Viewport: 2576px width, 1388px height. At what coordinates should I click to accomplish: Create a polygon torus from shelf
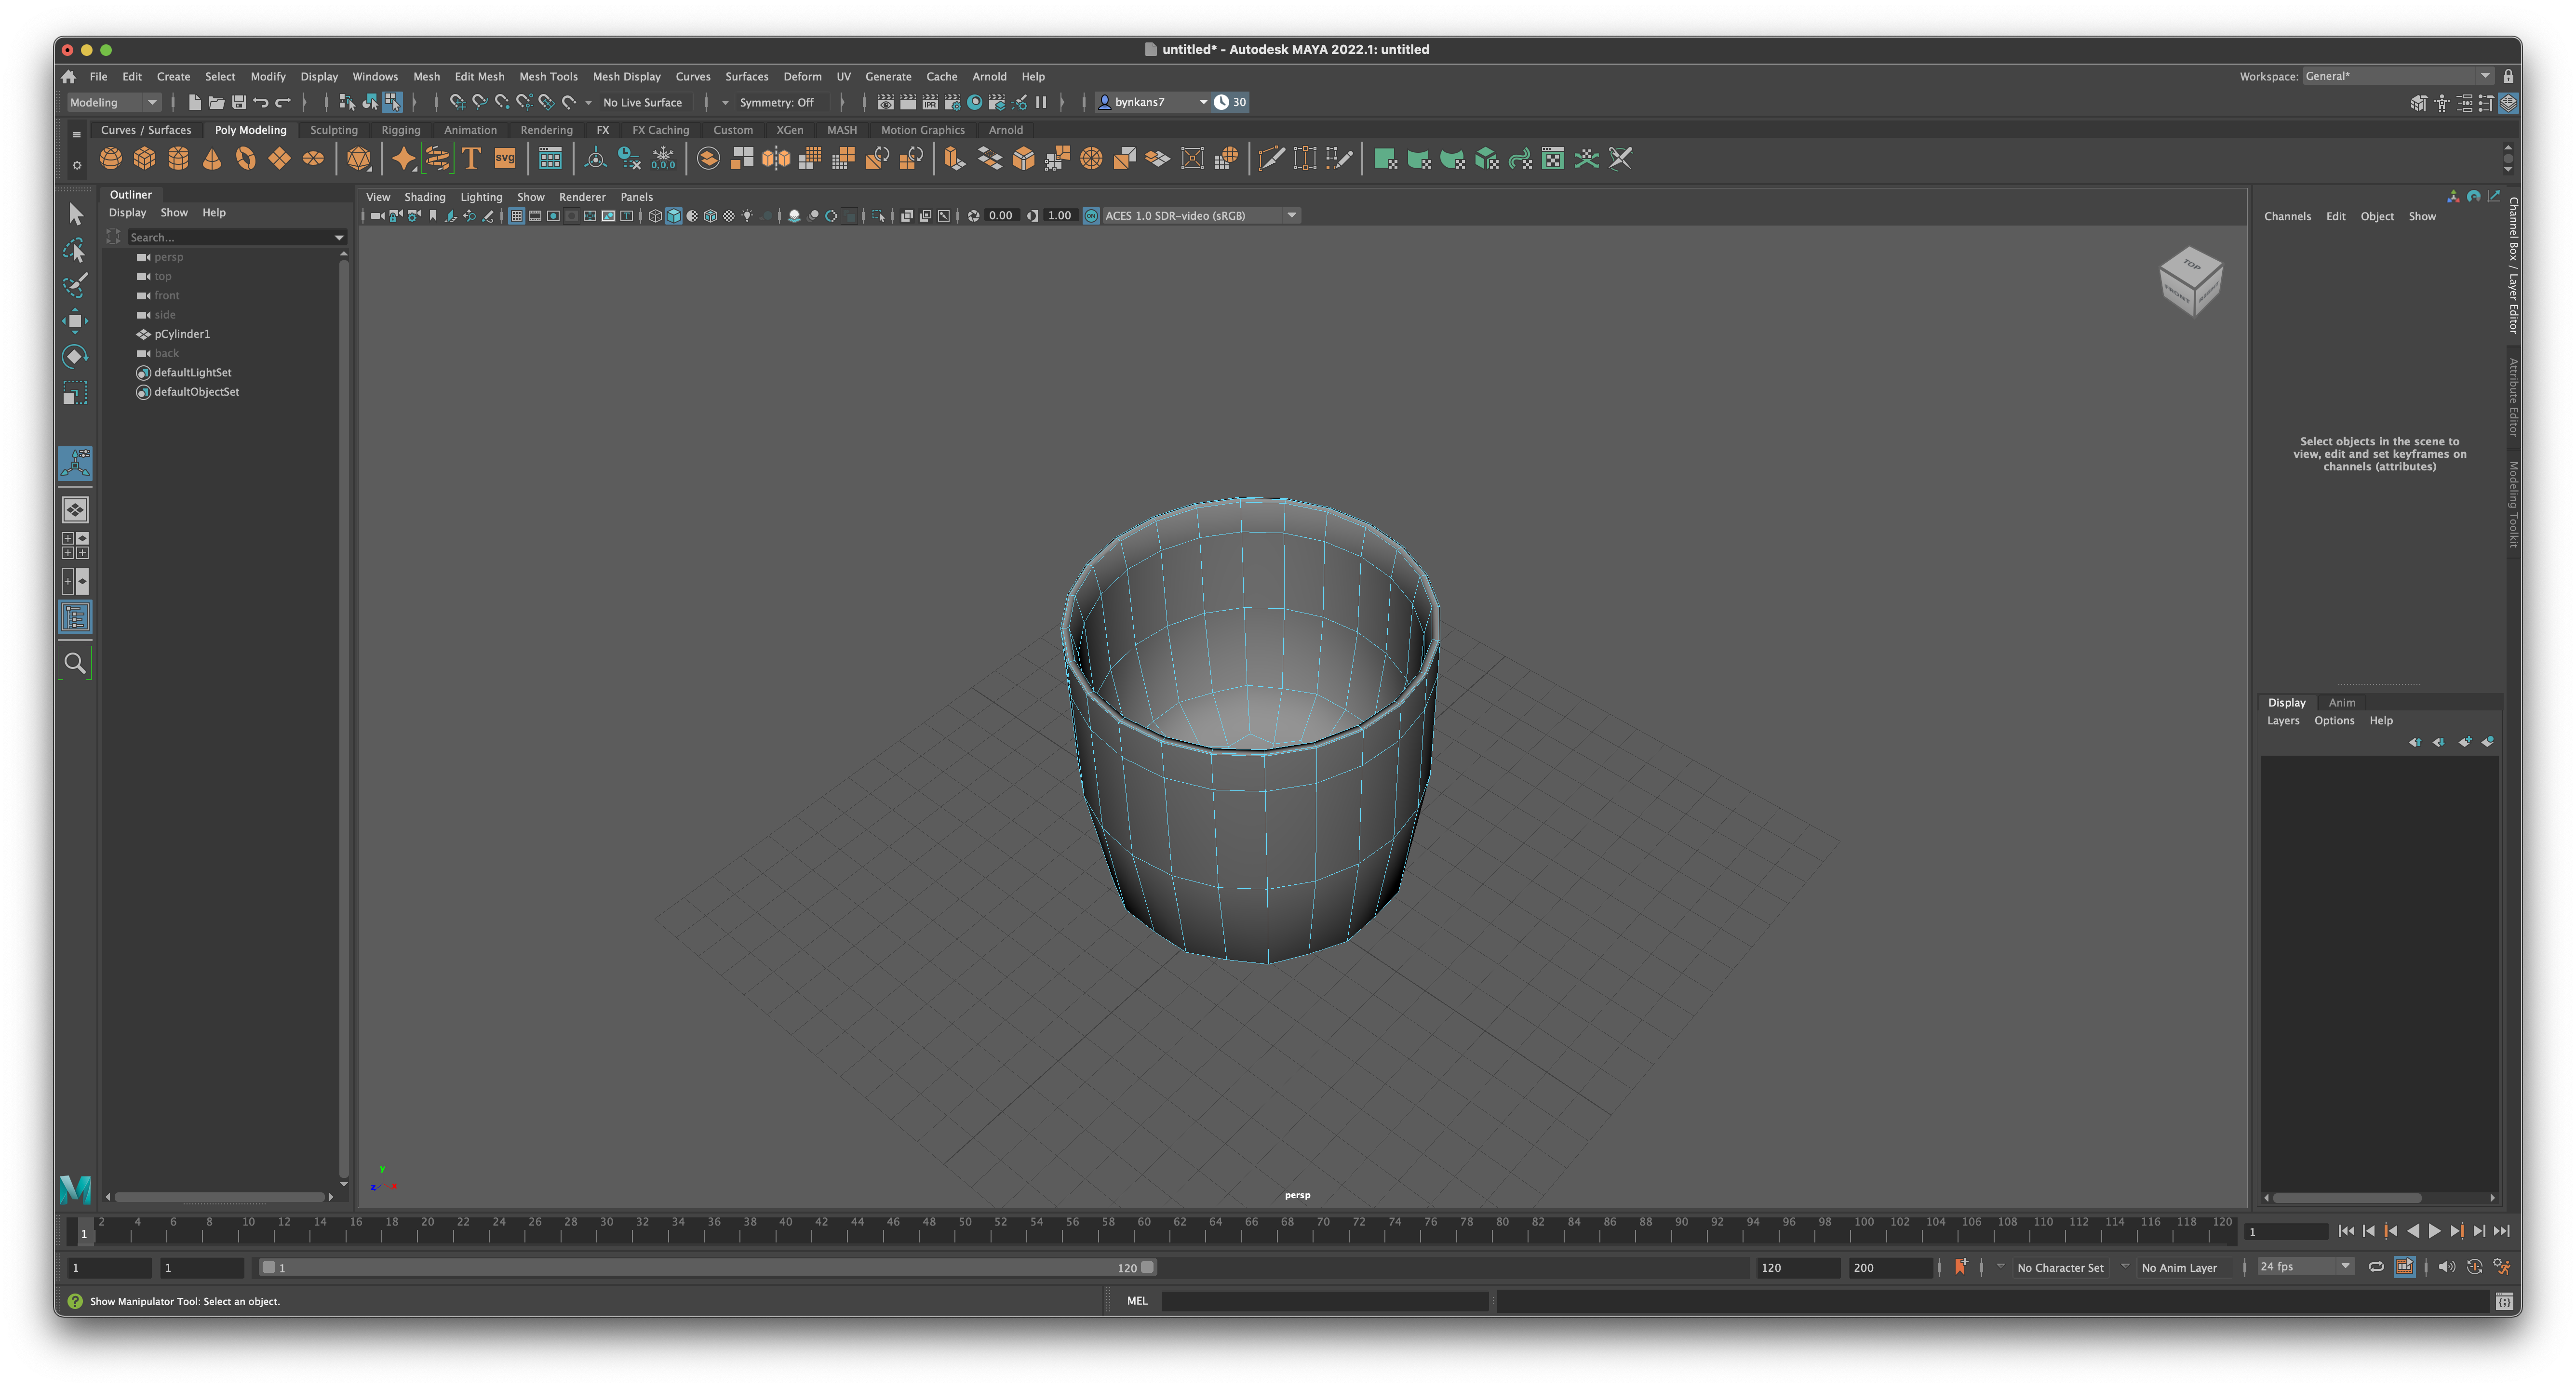pyautogui.click(x=246, y=158)
